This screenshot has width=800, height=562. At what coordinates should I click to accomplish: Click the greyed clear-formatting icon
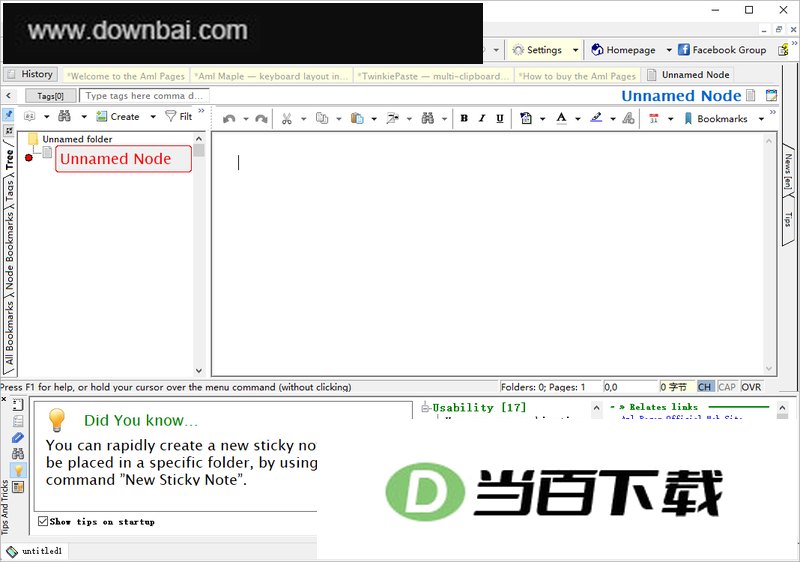tap(629, 118)
